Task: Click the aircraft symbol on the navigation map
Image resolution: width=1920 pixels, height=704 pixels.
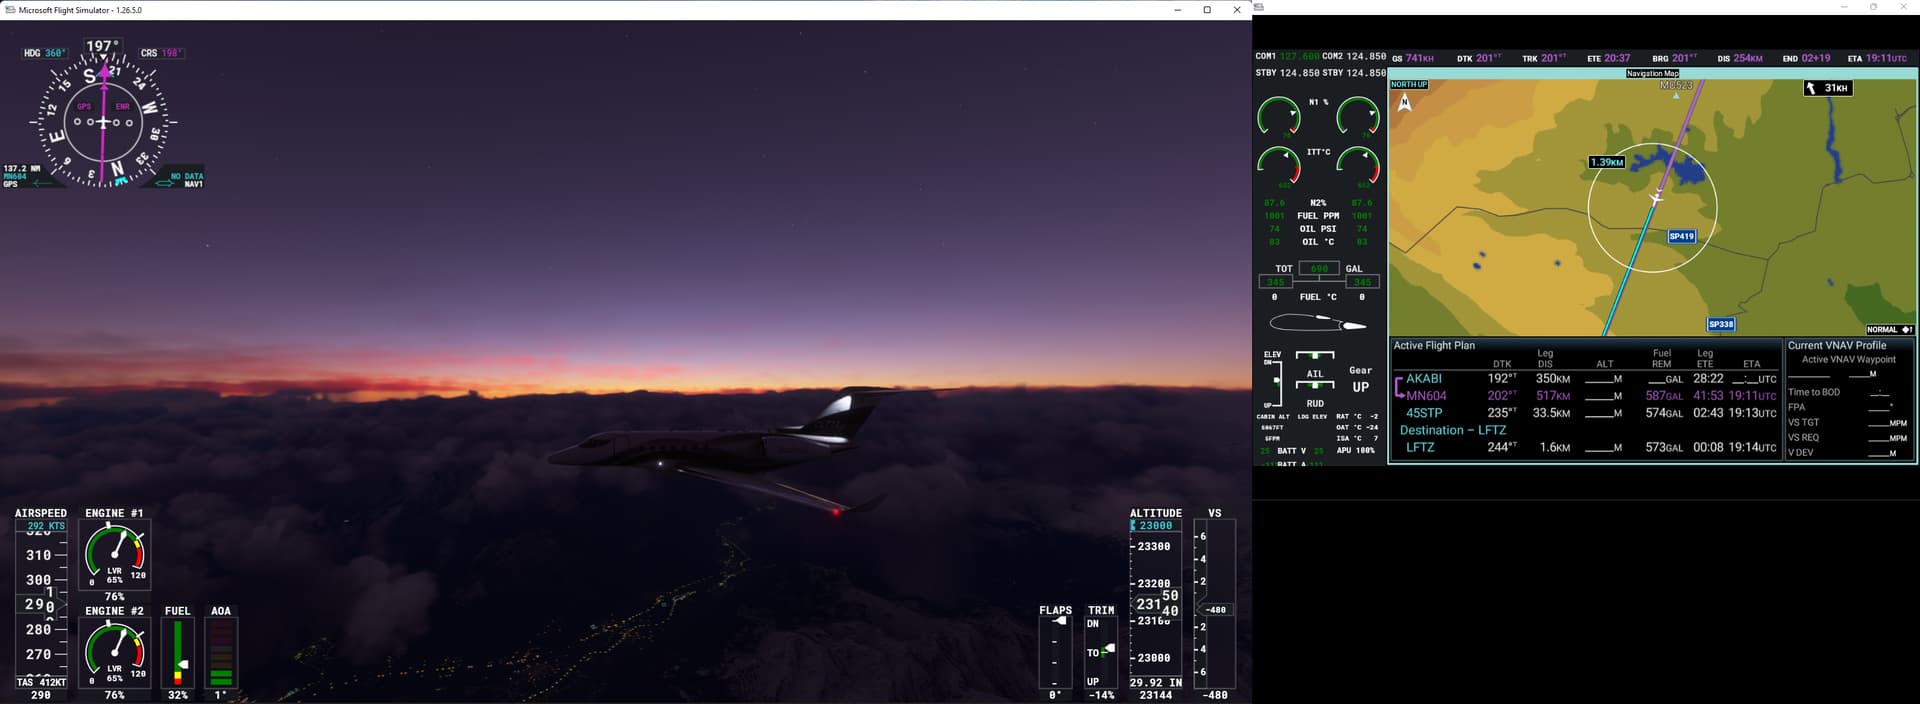Action: (1656, 198)
